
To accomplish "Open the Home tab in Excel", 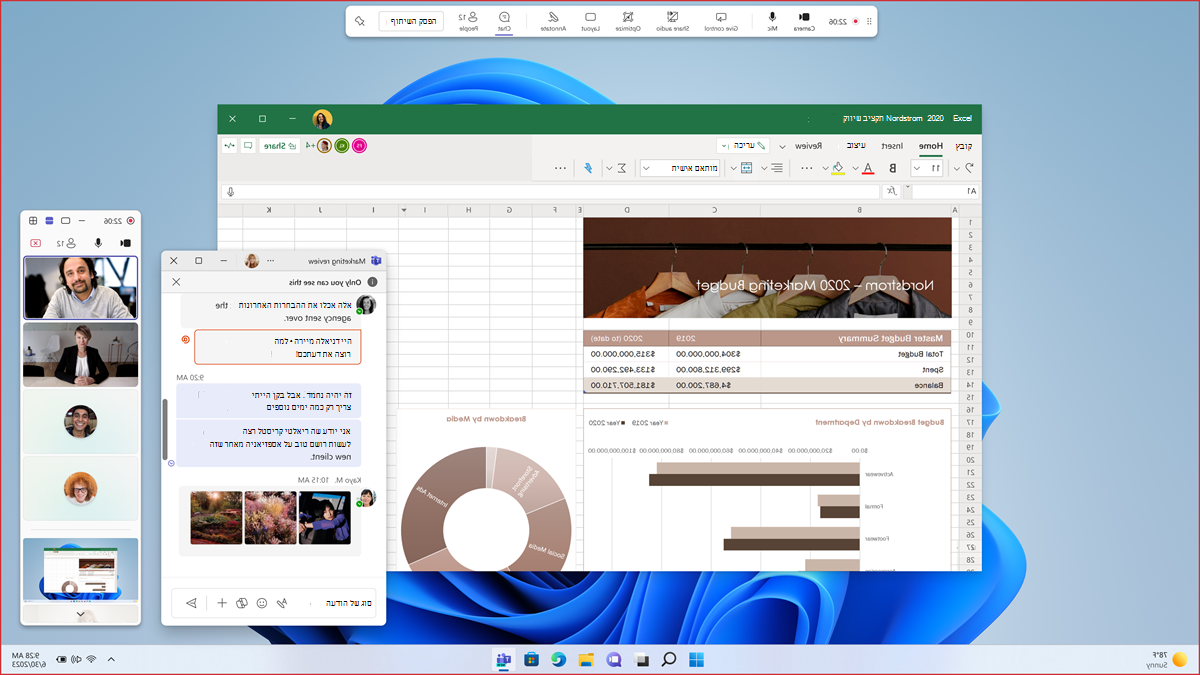I will click(930, 146).
